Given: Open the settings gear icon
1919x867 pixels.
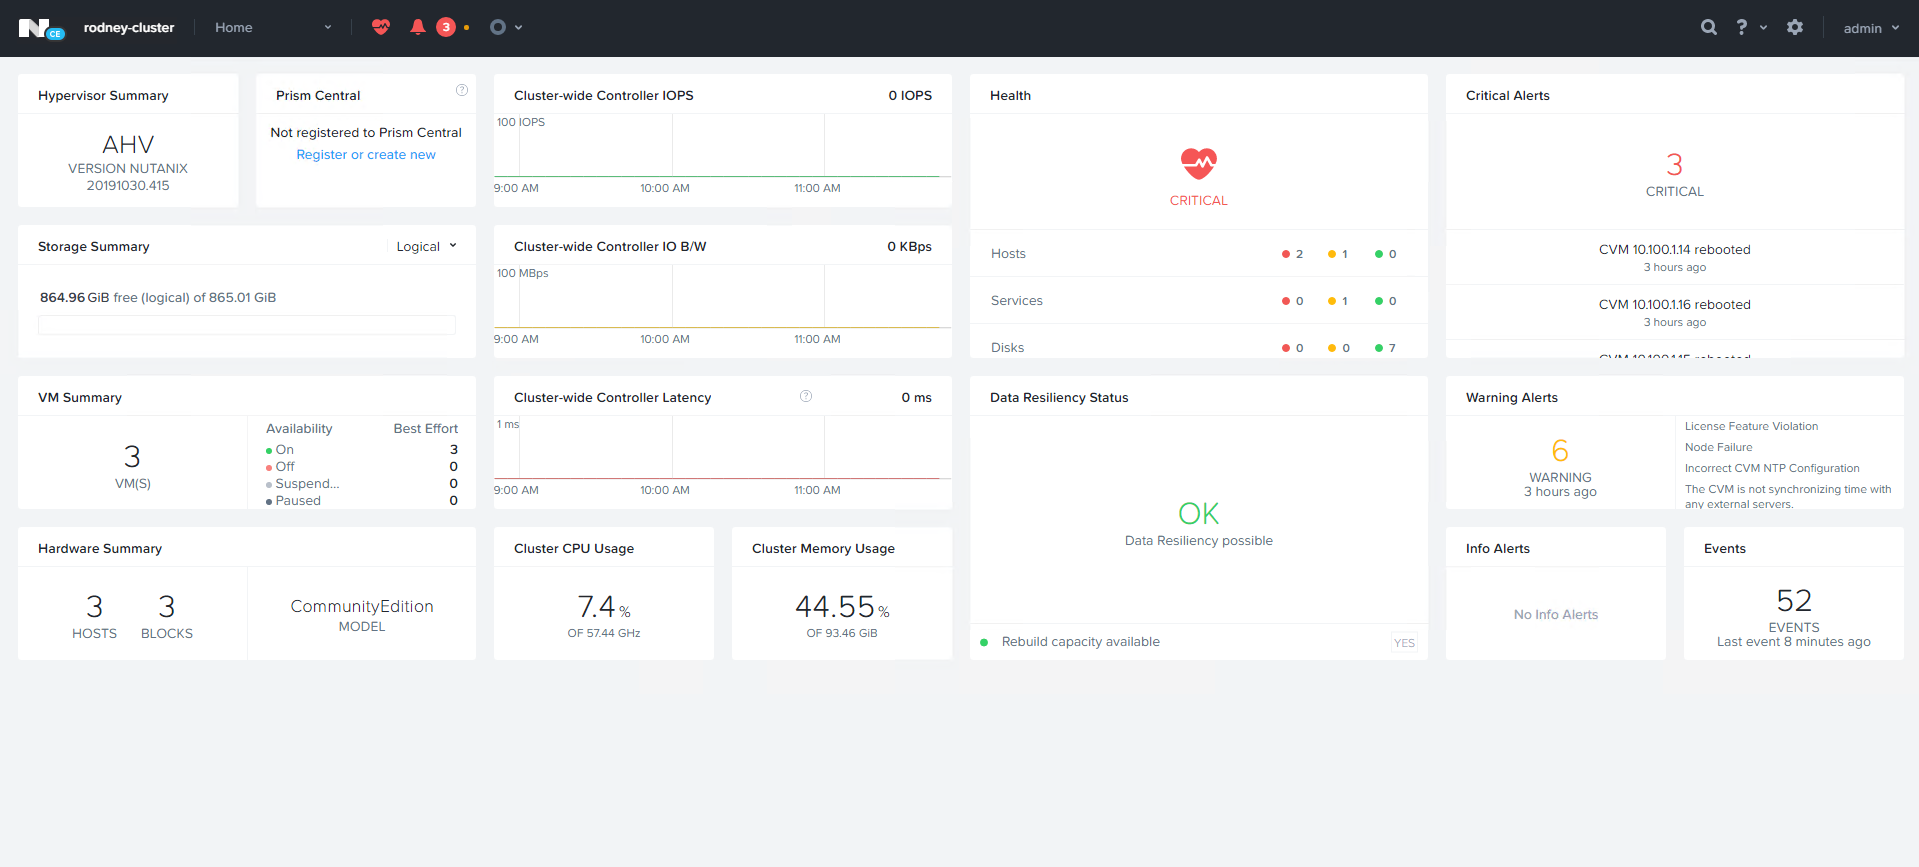Looking at the screenshot, I should (1795, 27).
